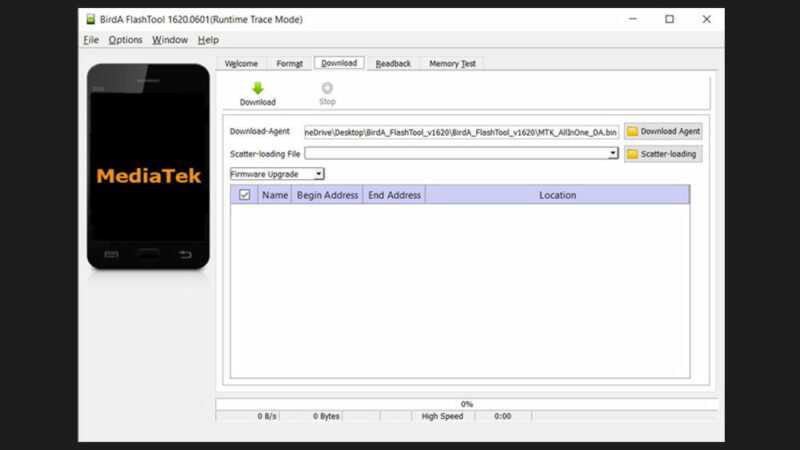
Task: Open the File menu
Action: click(x=91, y=40)
